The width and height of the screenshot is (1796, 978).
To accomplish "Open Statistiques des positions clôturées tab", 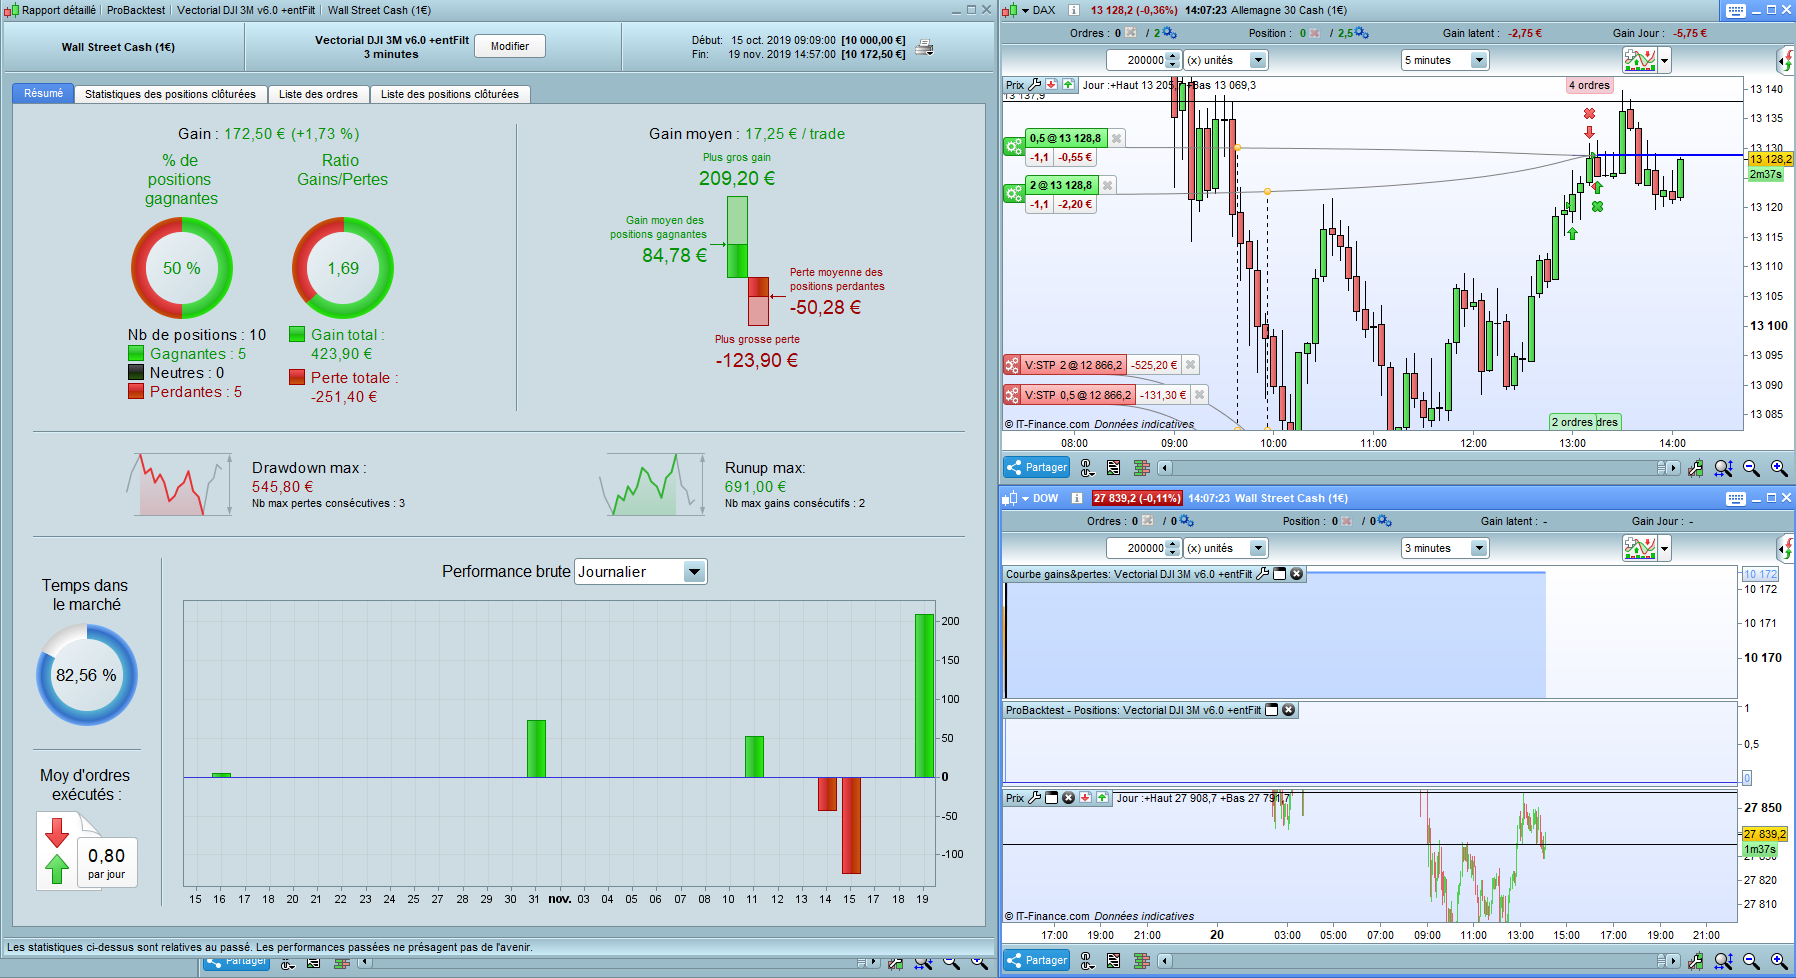I will pos(170,94).
